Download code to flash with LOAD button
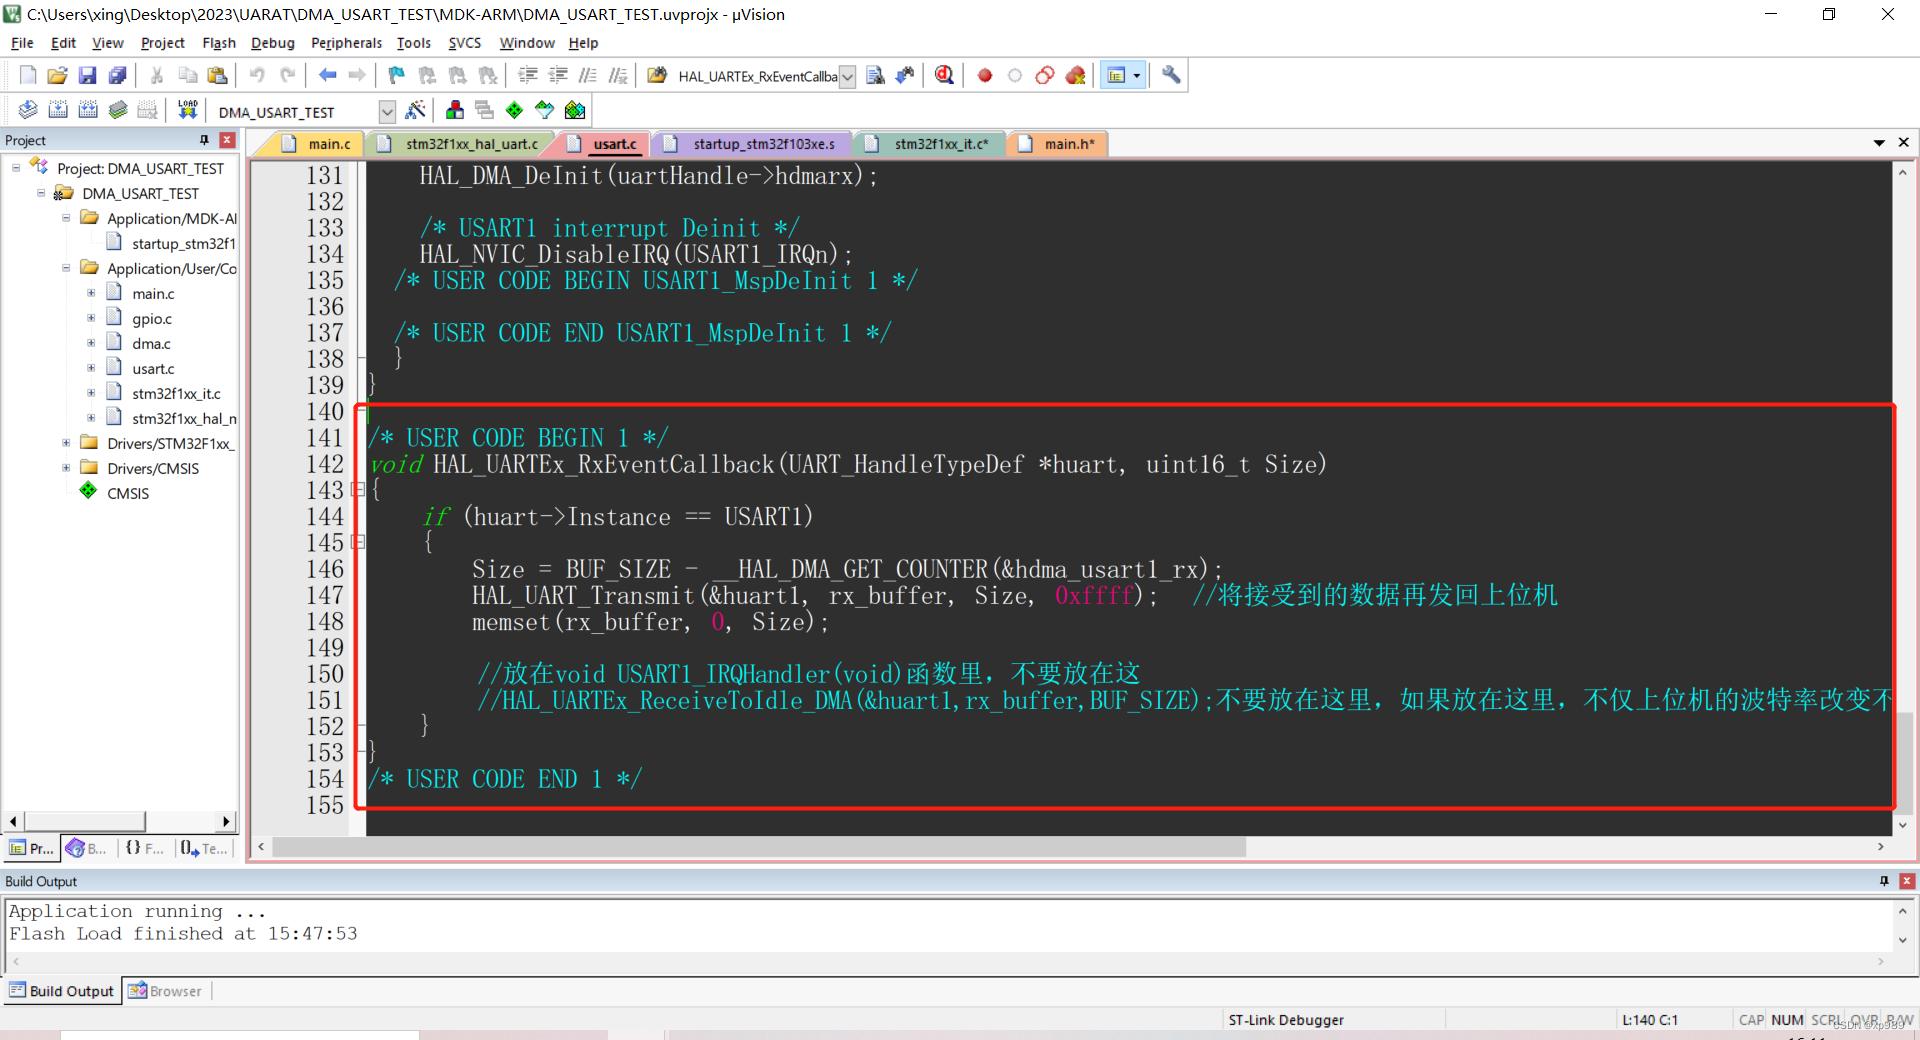 pyautogui.click(x=187, y=110)
